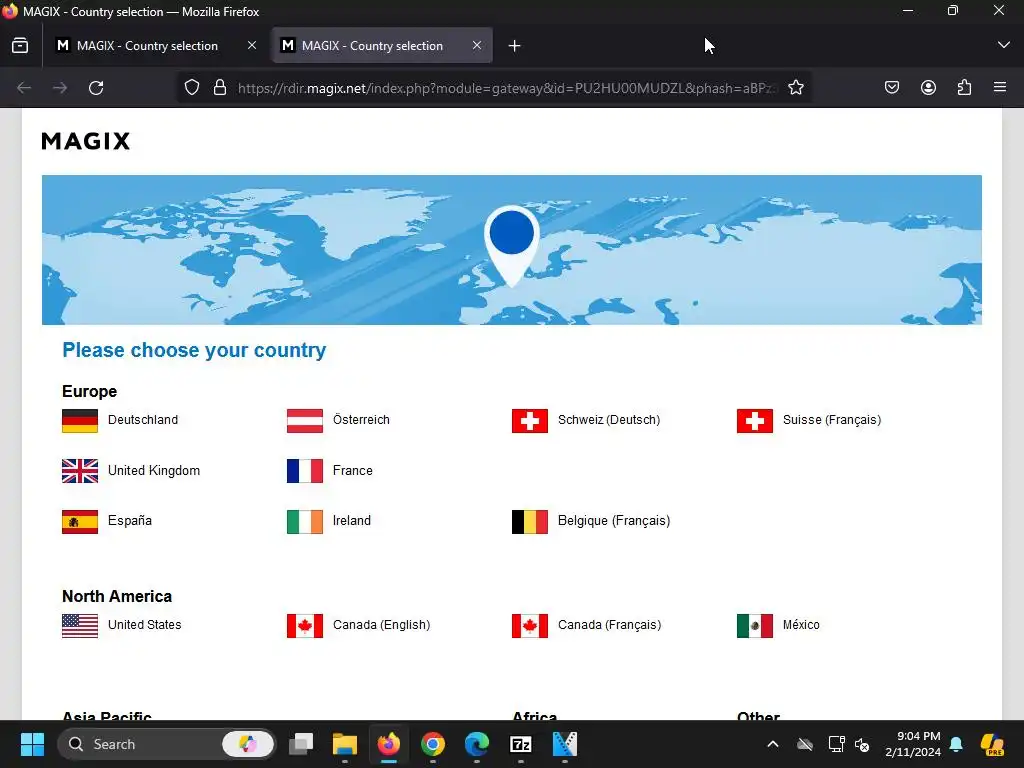This screenshot has width=1024, height=768.
Task: Open a new Firefox tab
Action: tap(515, 46)
